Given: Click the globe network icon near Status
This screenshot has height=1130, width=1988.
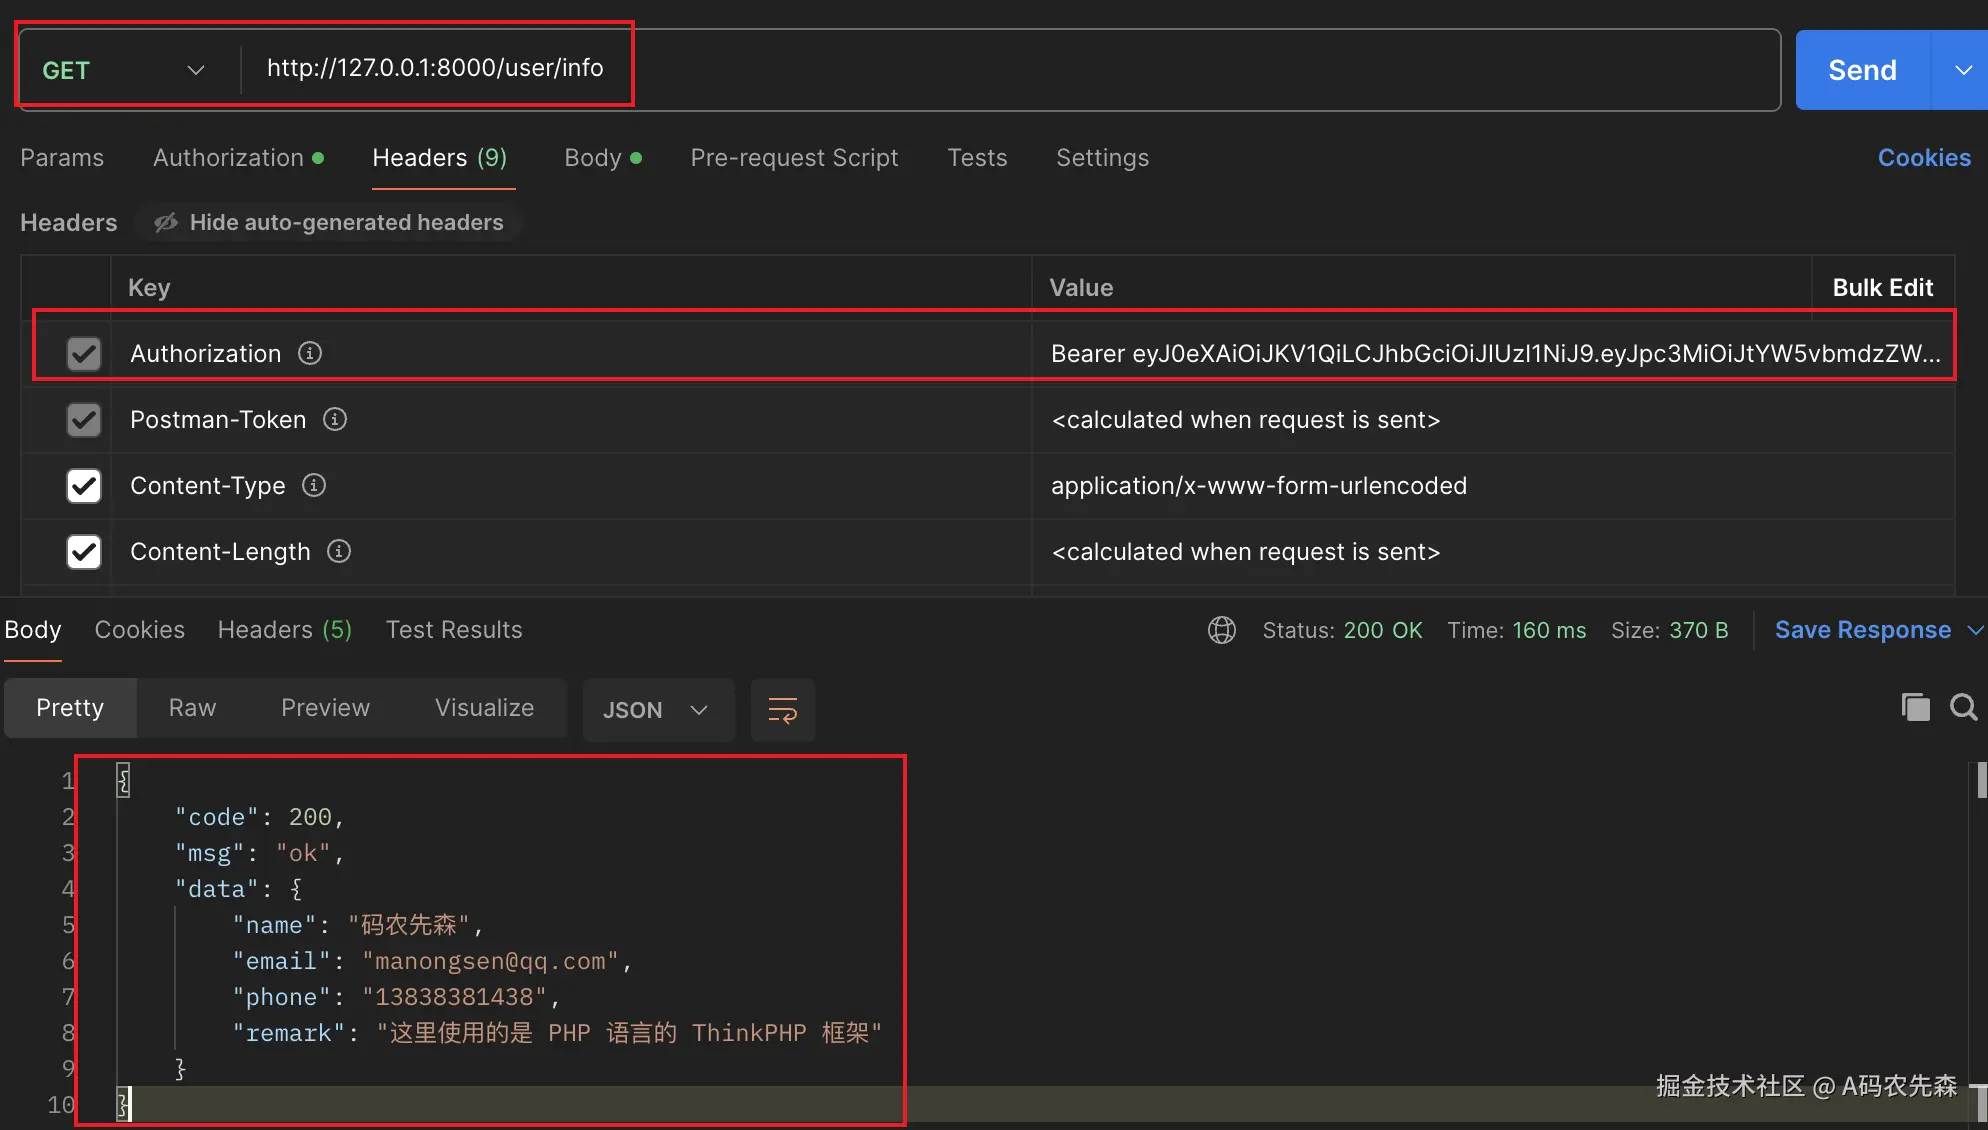Looking at the screenshot, I should click(x=1221, y=630).
